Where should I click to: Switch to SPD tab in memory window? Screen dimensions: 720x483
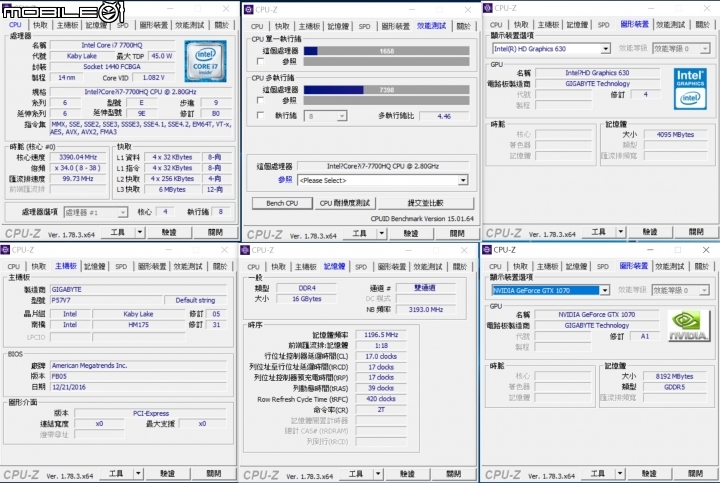361,267
